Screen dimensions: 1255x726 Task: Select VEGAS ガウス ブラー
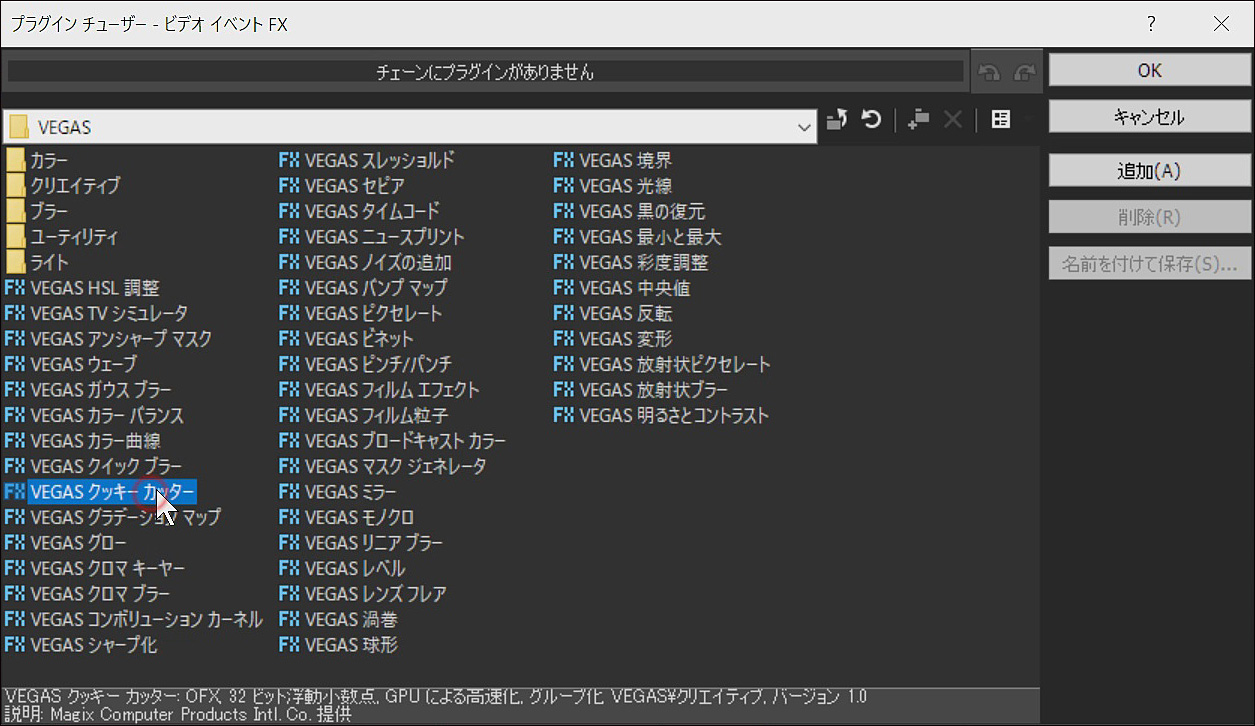click(x=88, y=390)
